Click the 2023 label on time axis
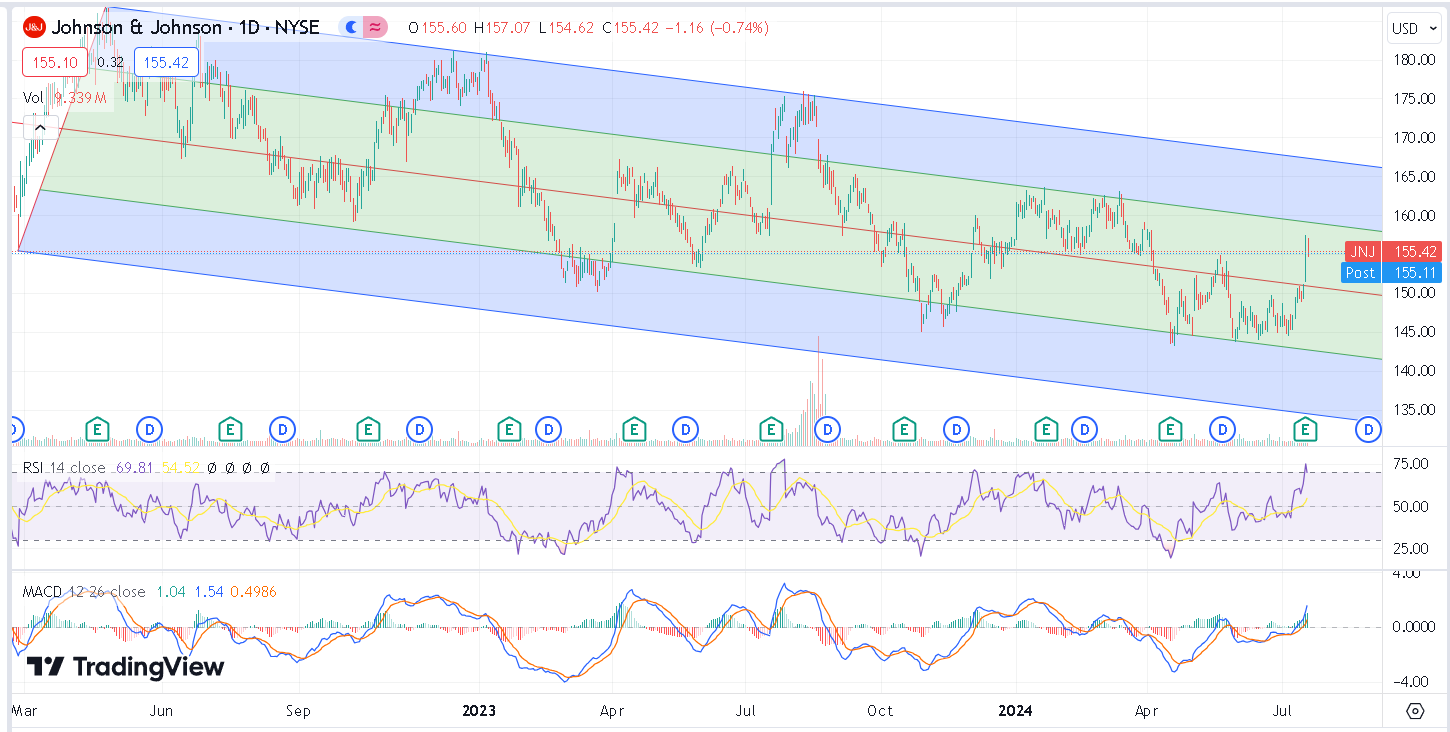 479,711
